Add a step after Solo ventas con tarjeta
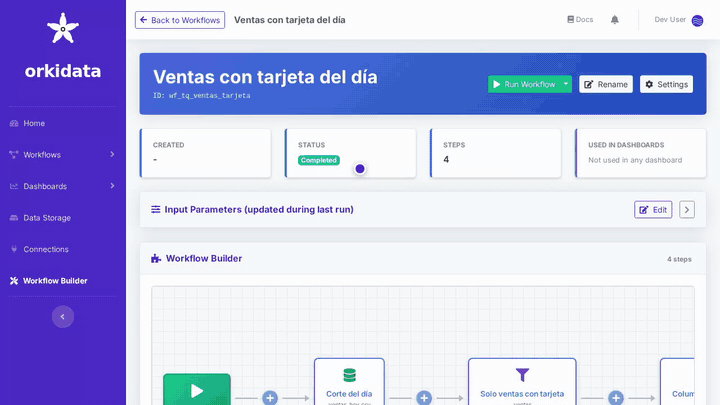Screen dimensions: 720x405 tap(616, 398)
